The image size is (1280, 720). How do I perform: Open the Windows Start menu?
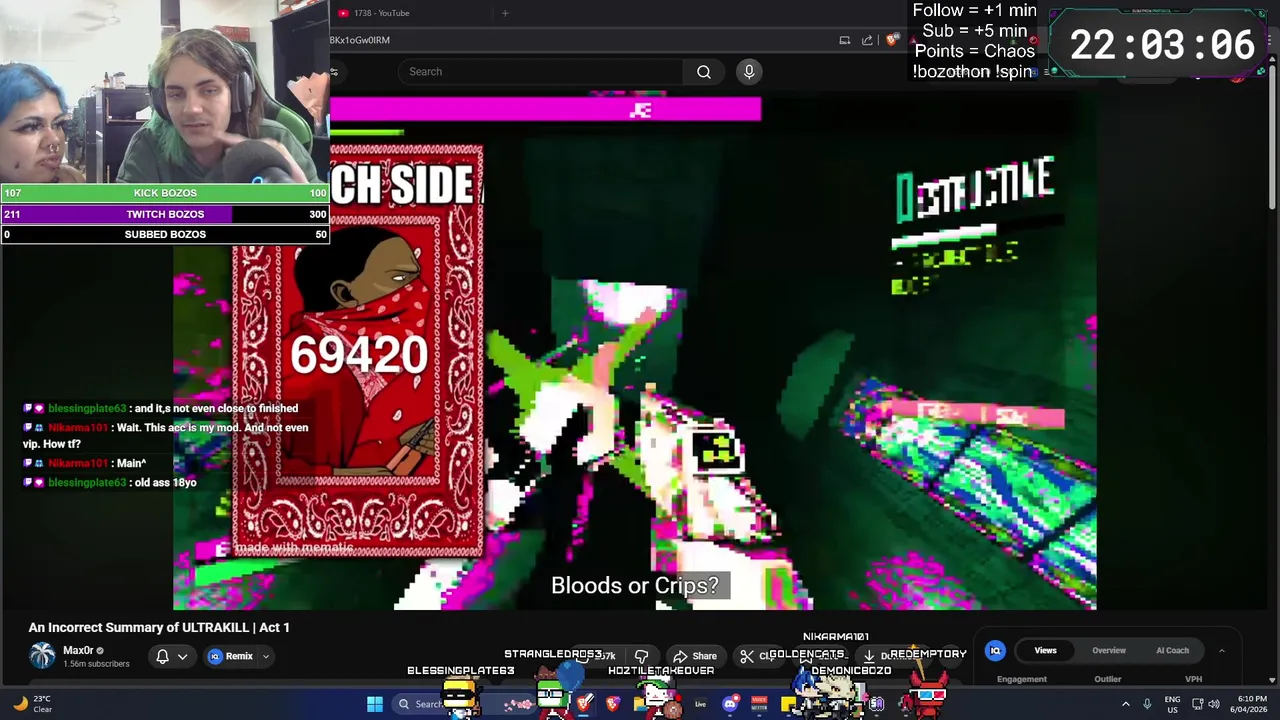[x=375, y=704]
